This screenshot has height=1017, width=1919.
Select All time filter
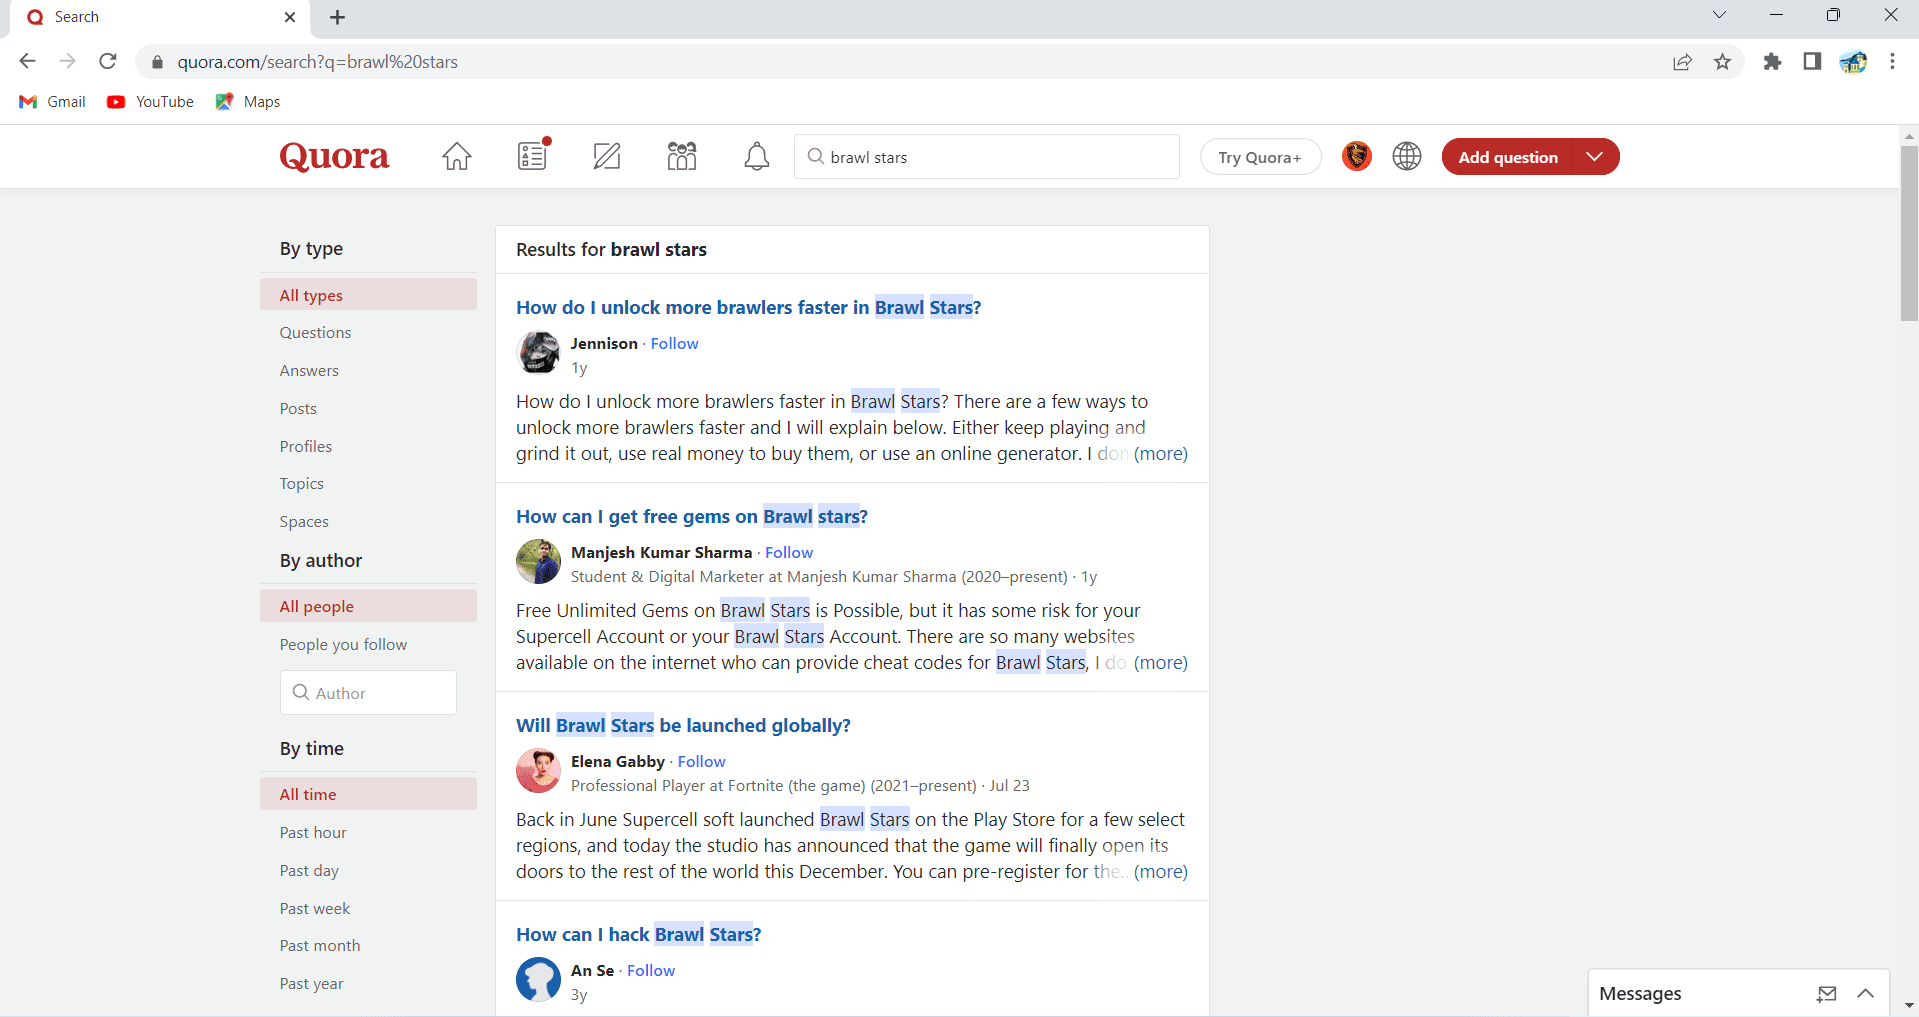[x=368, y=794]
